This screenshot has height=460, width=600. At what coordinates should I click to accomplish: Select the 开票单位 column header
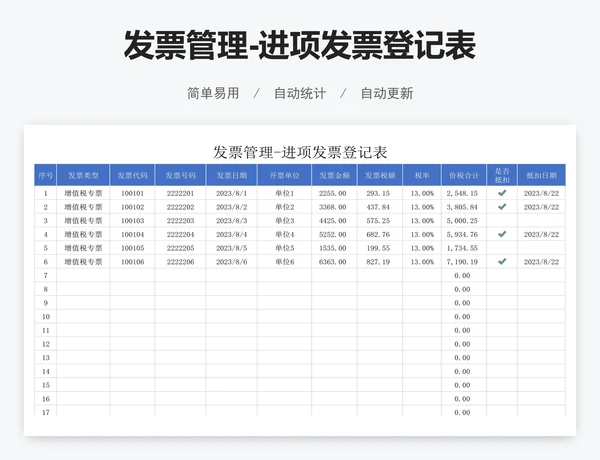285,175
